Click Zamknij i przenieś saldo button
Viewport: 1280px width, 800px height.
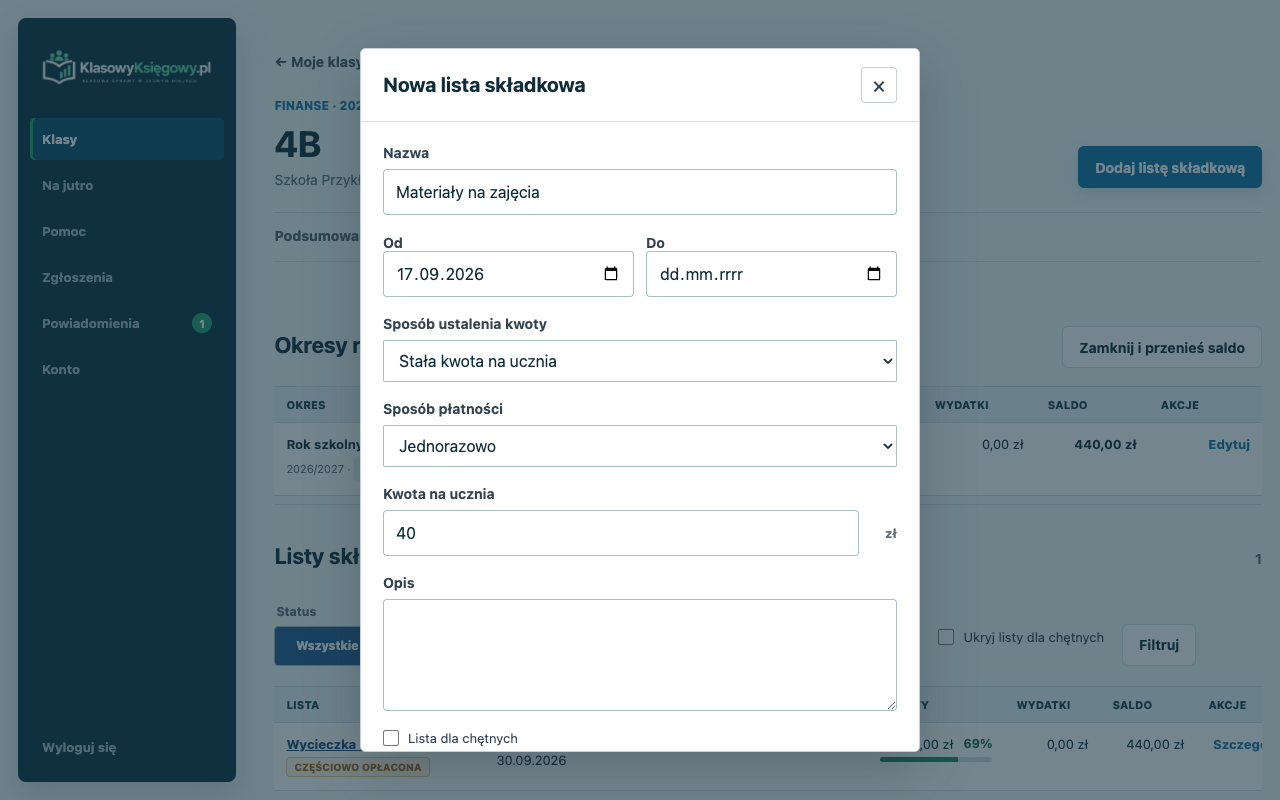1162,348
